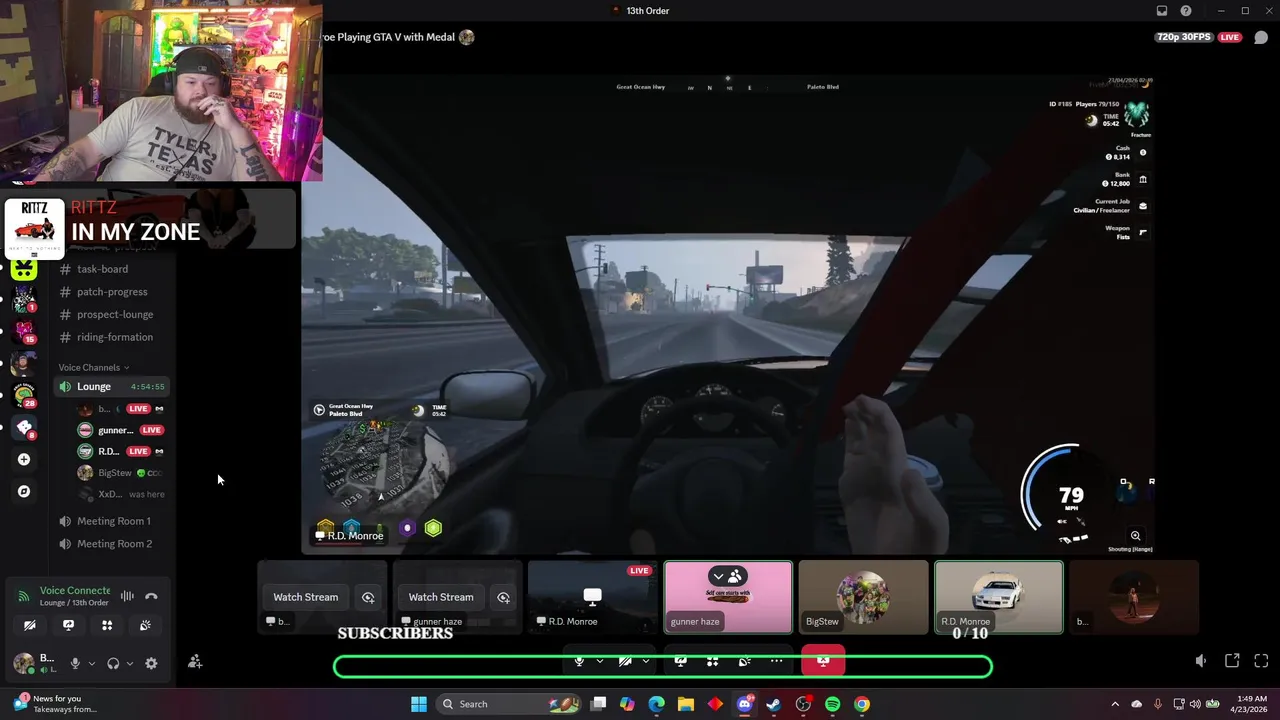Open Discord's Explore servers compass icon
This screenshot has height=720, width=1280.
(x=24, y=491)
